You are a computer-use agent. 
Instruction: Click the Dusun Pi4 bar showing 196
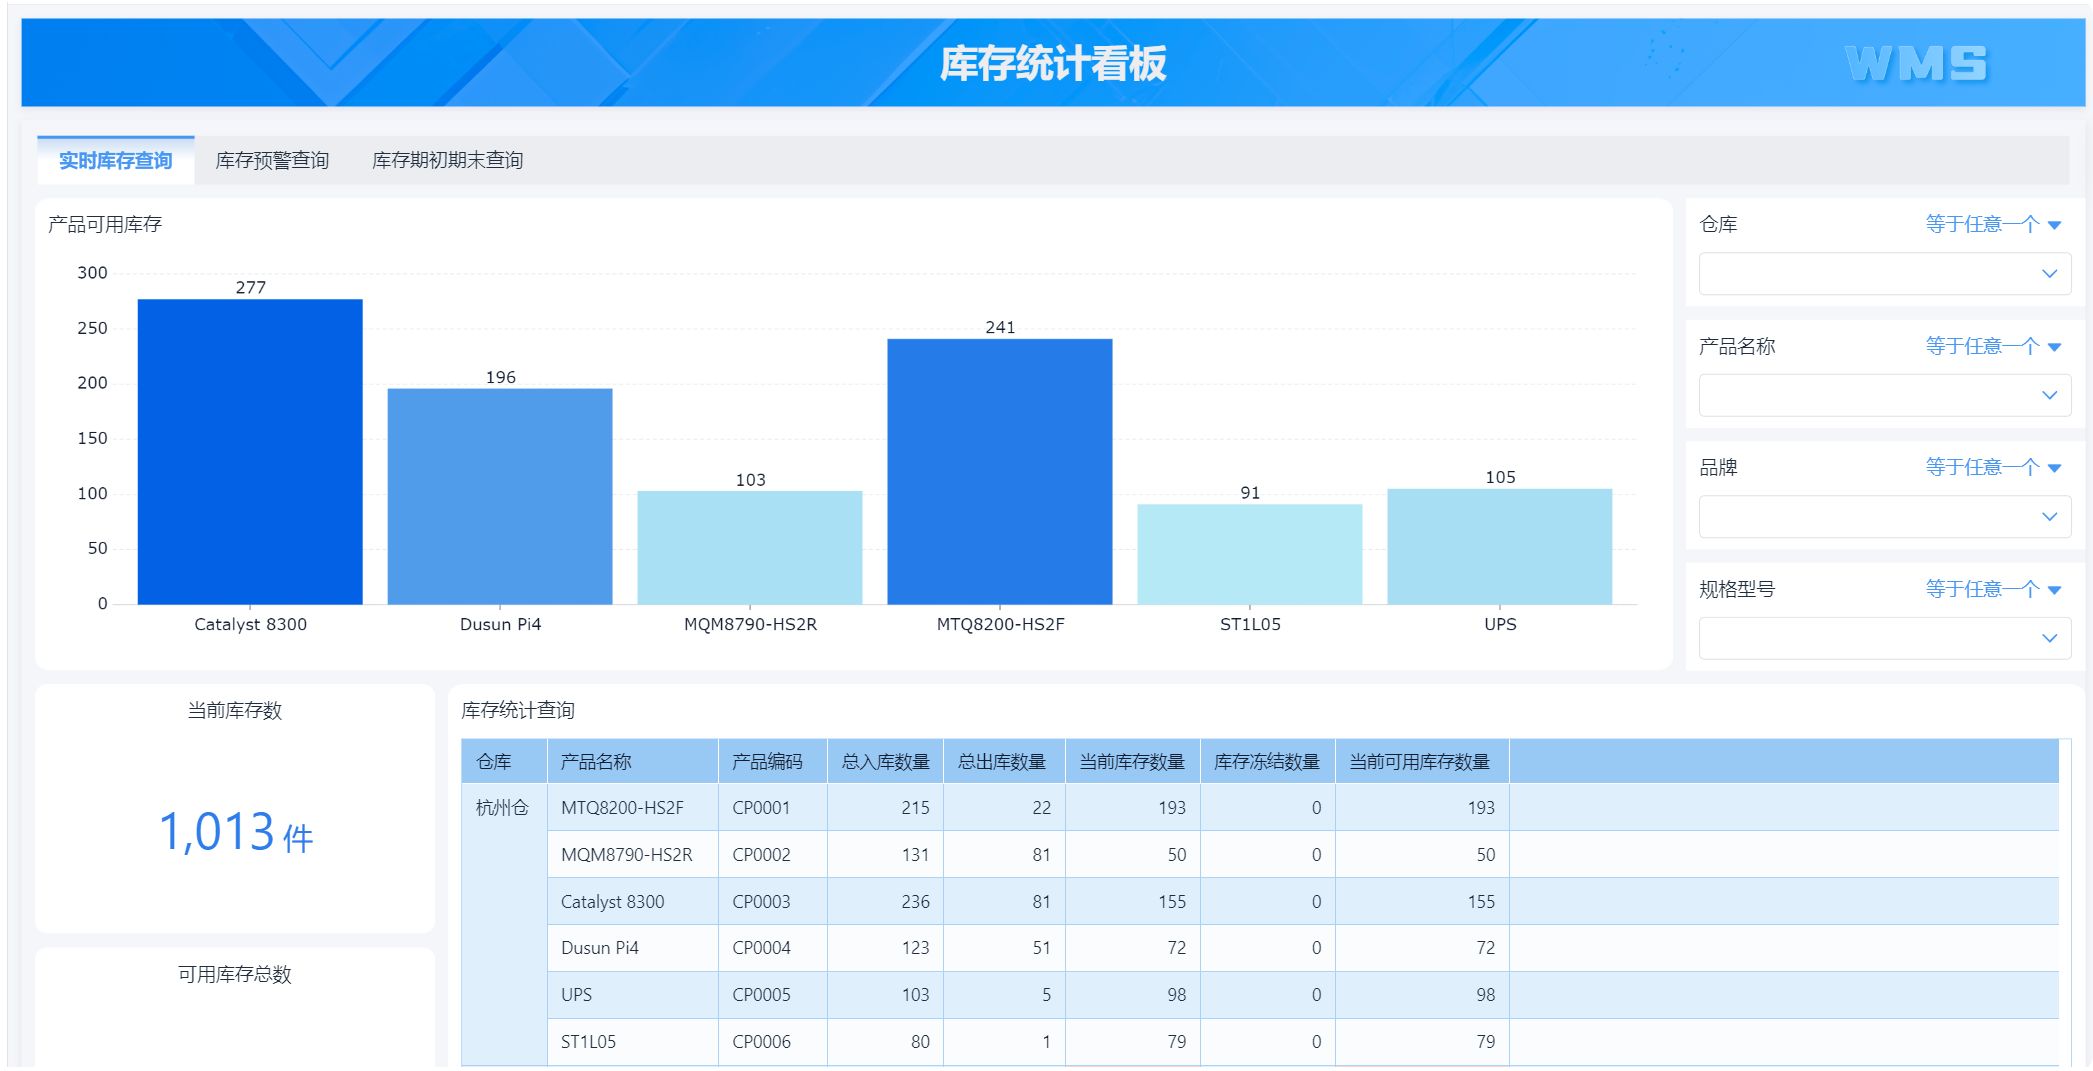500,496
